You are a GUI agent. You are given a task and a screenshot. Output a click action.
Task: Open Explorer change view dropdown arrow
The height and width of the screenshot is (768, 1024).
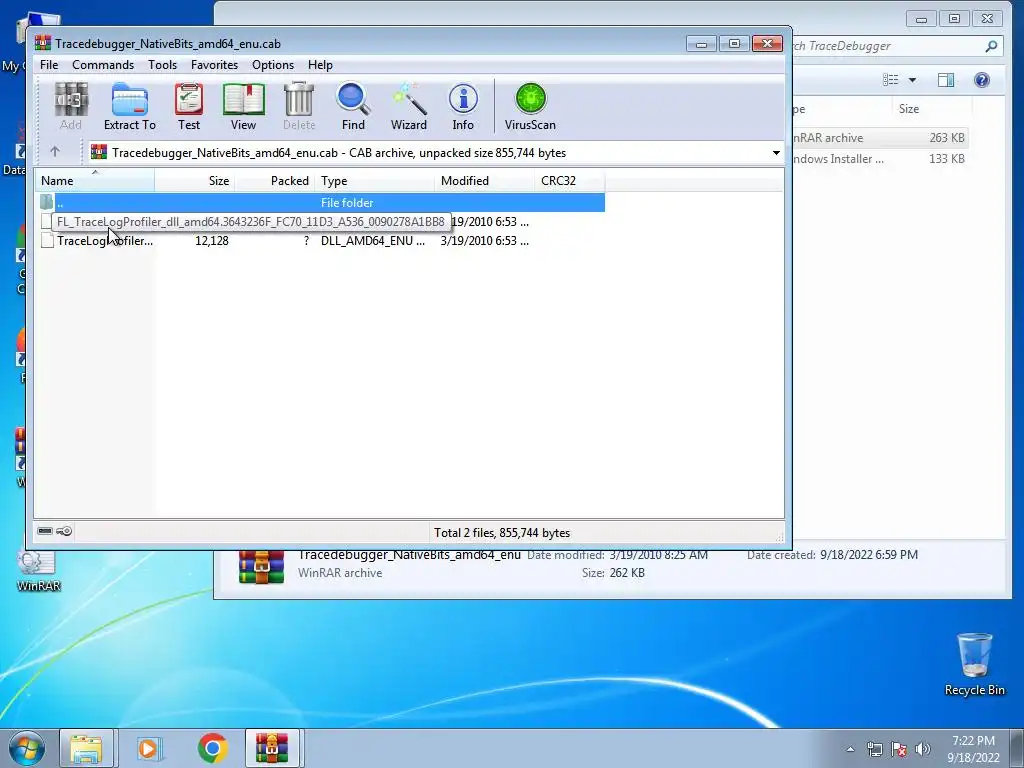(x=912, y=80)
